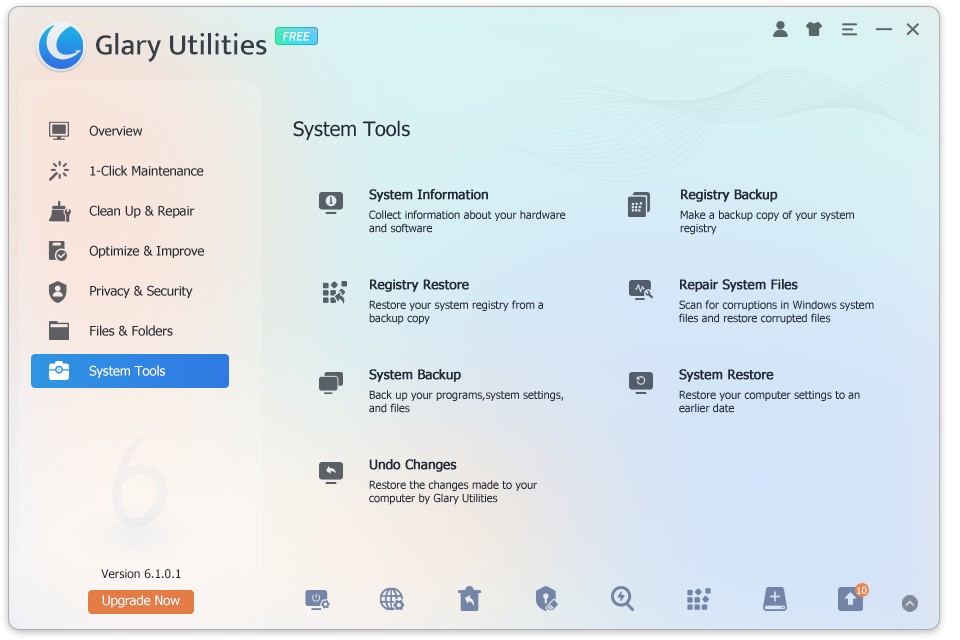960x640 pixels.
Task: Launch the System Information tool
Action: [428, 195]
